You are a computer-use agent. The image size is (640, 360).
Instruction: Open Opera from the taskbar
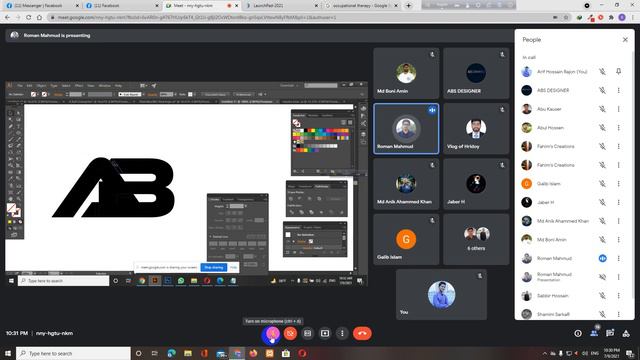pos(302,353)
